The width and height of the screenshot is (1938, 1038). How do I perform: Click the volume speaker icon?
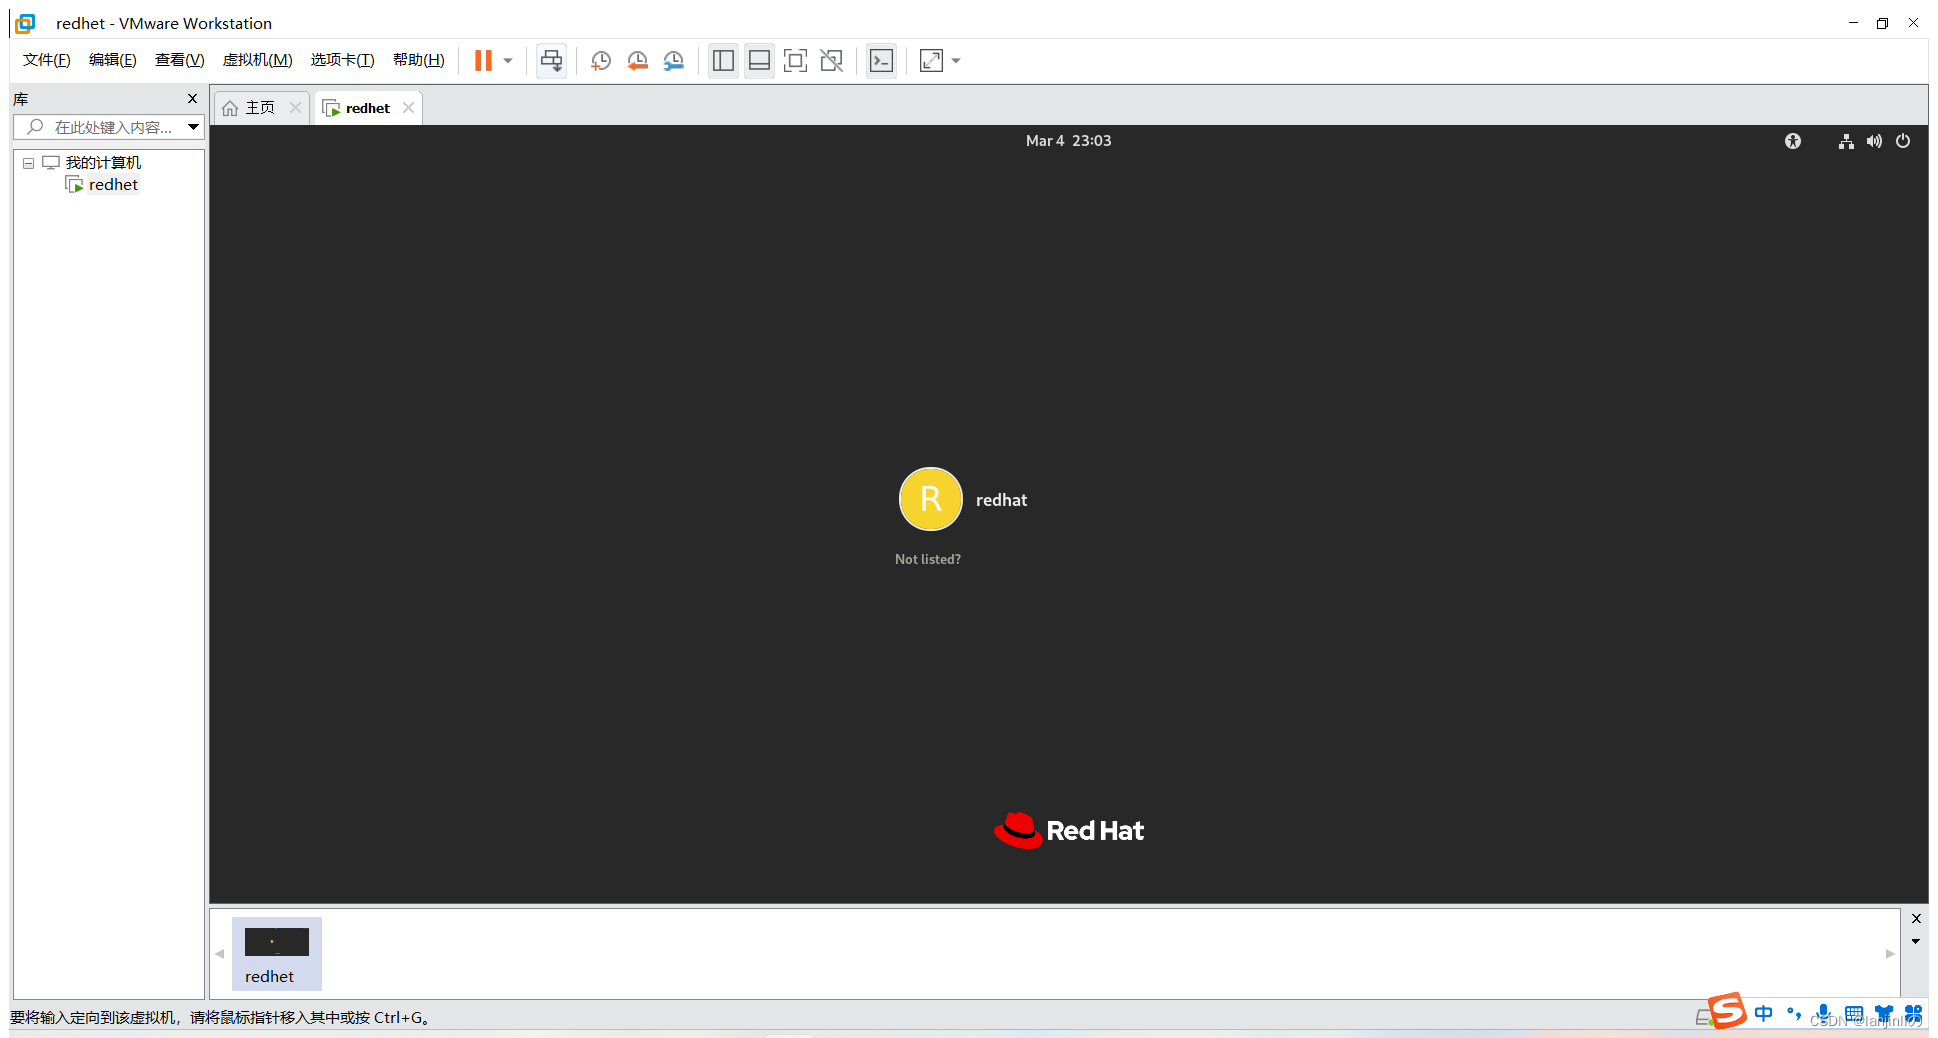(x=1874, y=141)
